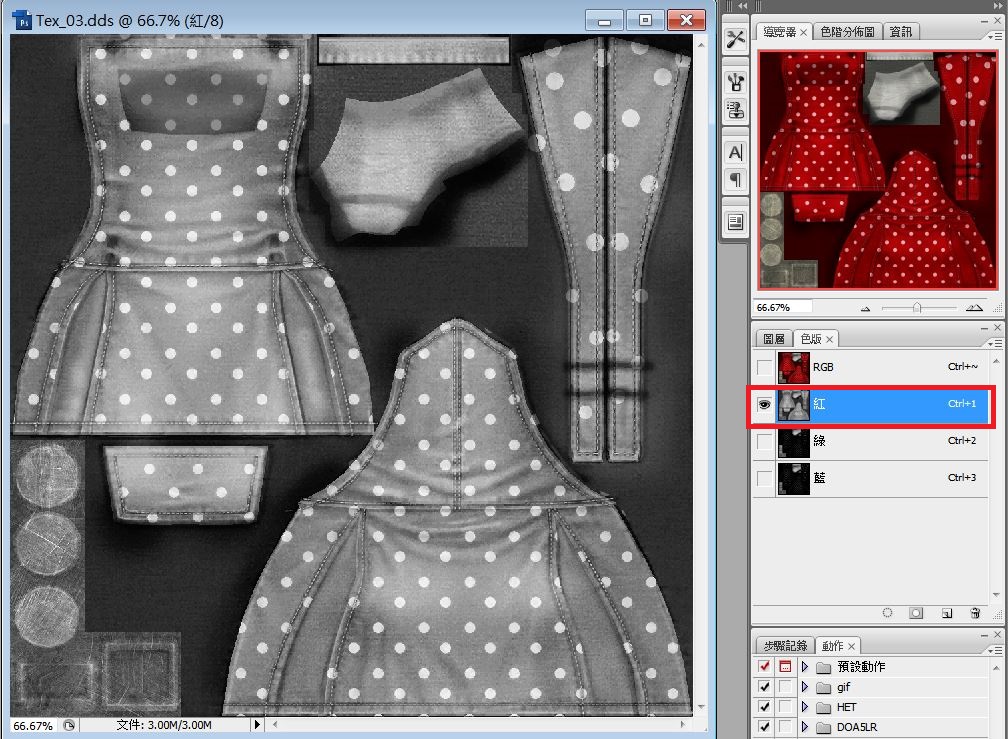Close the Navigator tab with X
This screenshot has height=739, width=1008.
point(803,32)
